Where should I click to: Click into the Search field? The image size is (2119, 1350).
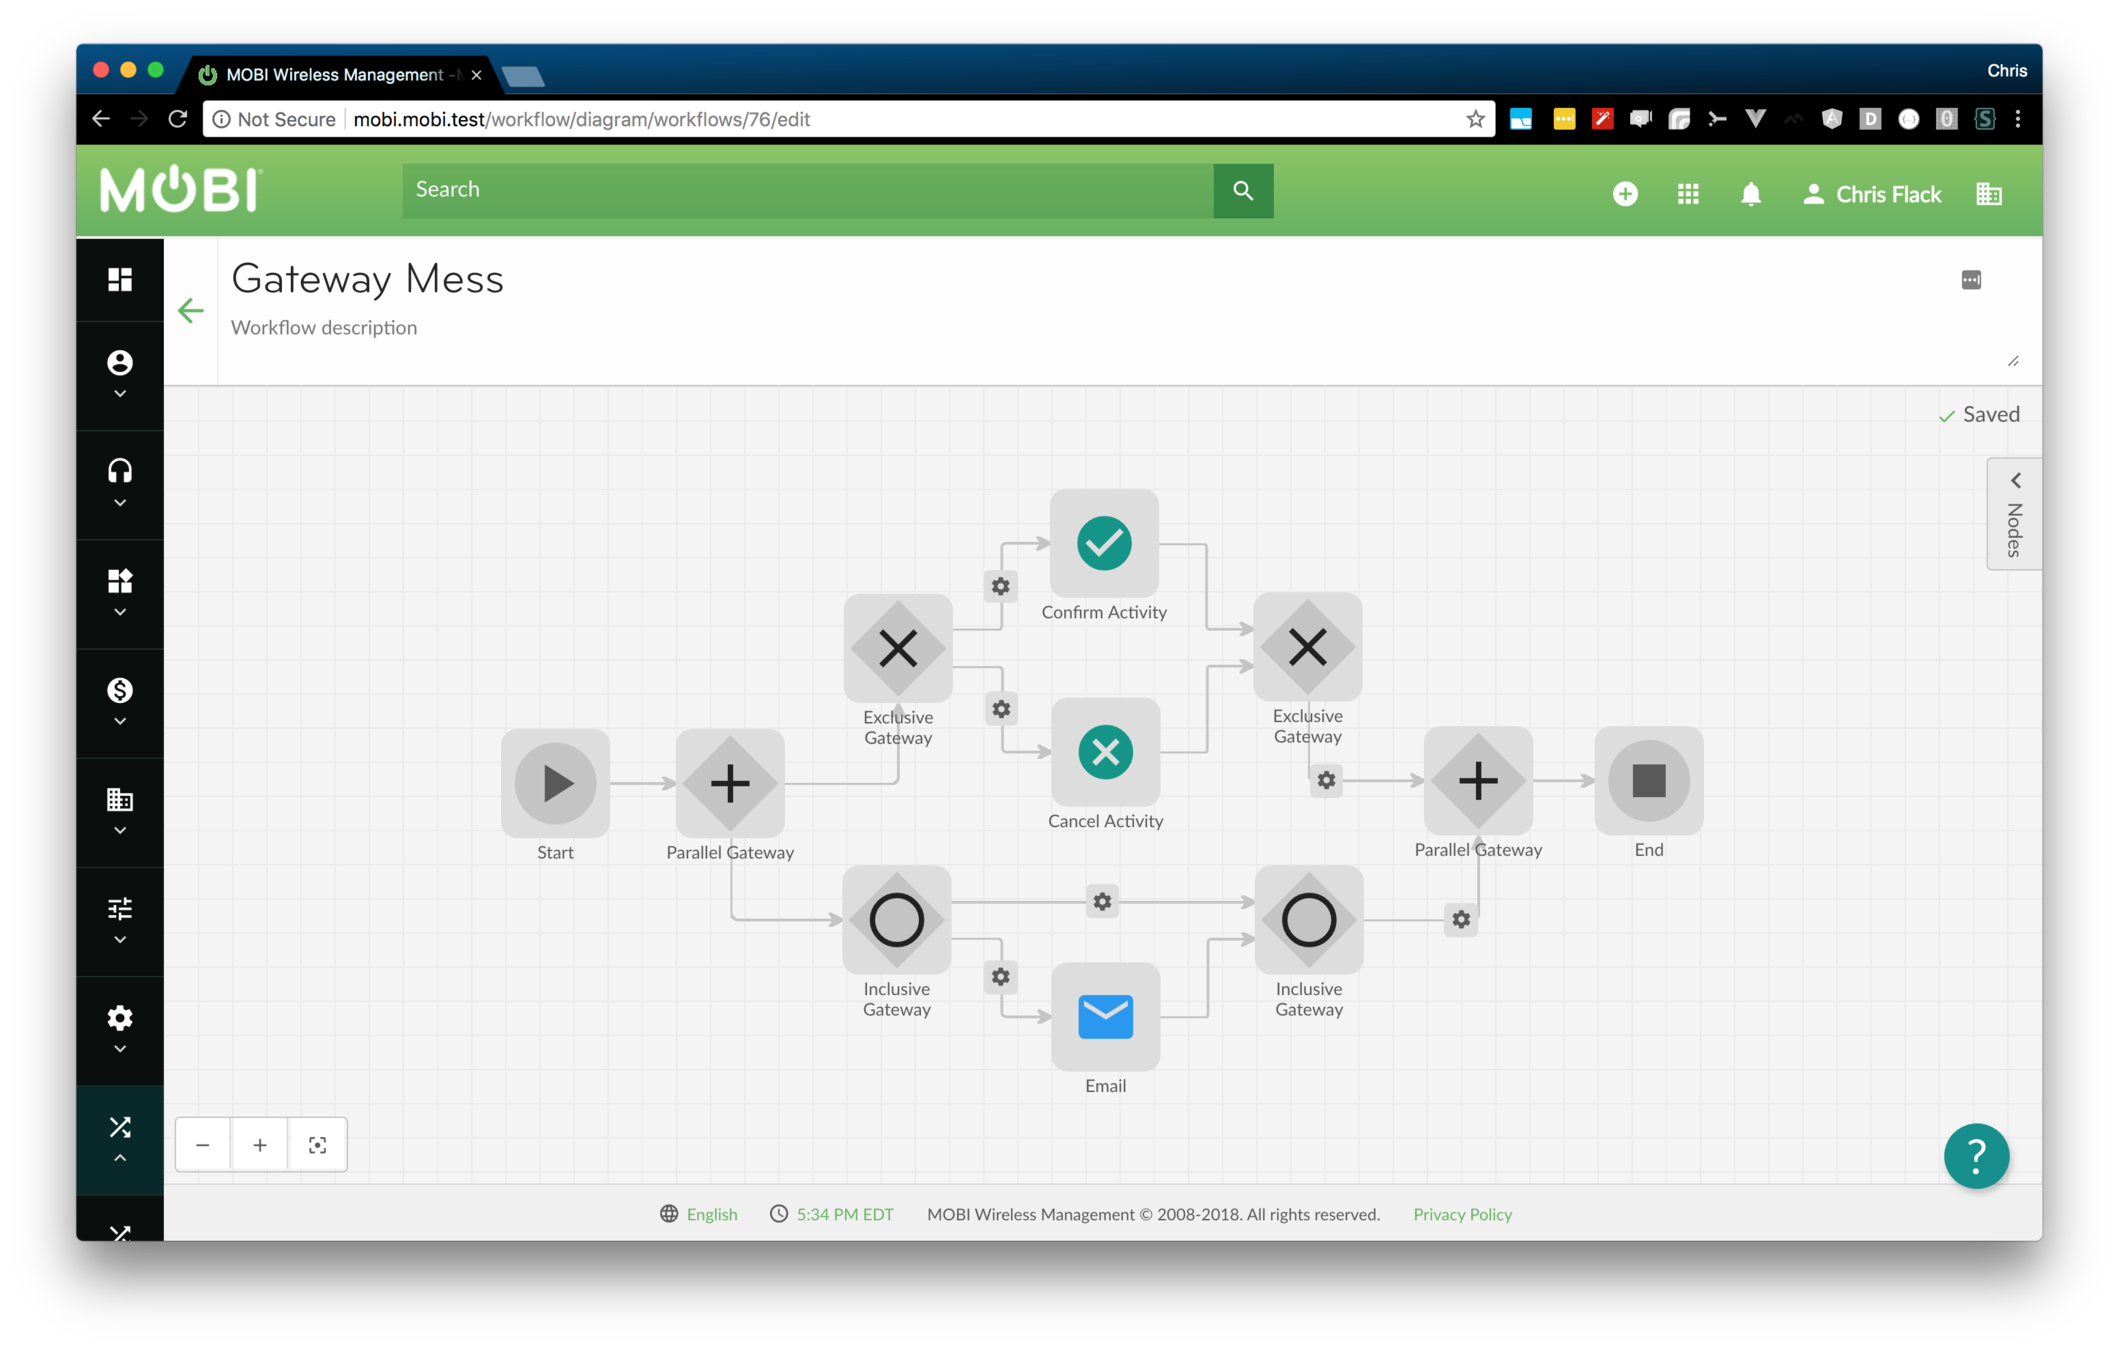[808, 190]
